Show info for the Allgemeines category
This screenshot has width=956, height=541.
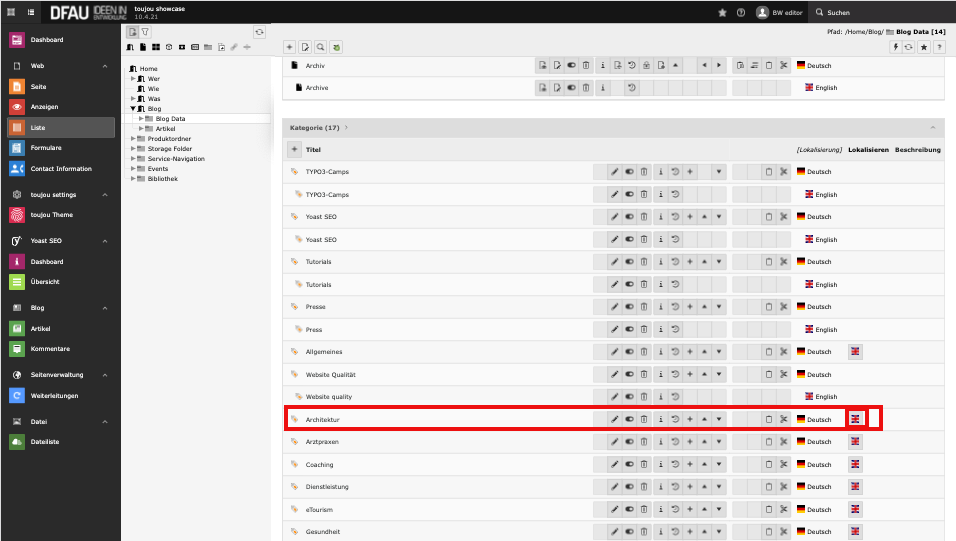point(660,352)
